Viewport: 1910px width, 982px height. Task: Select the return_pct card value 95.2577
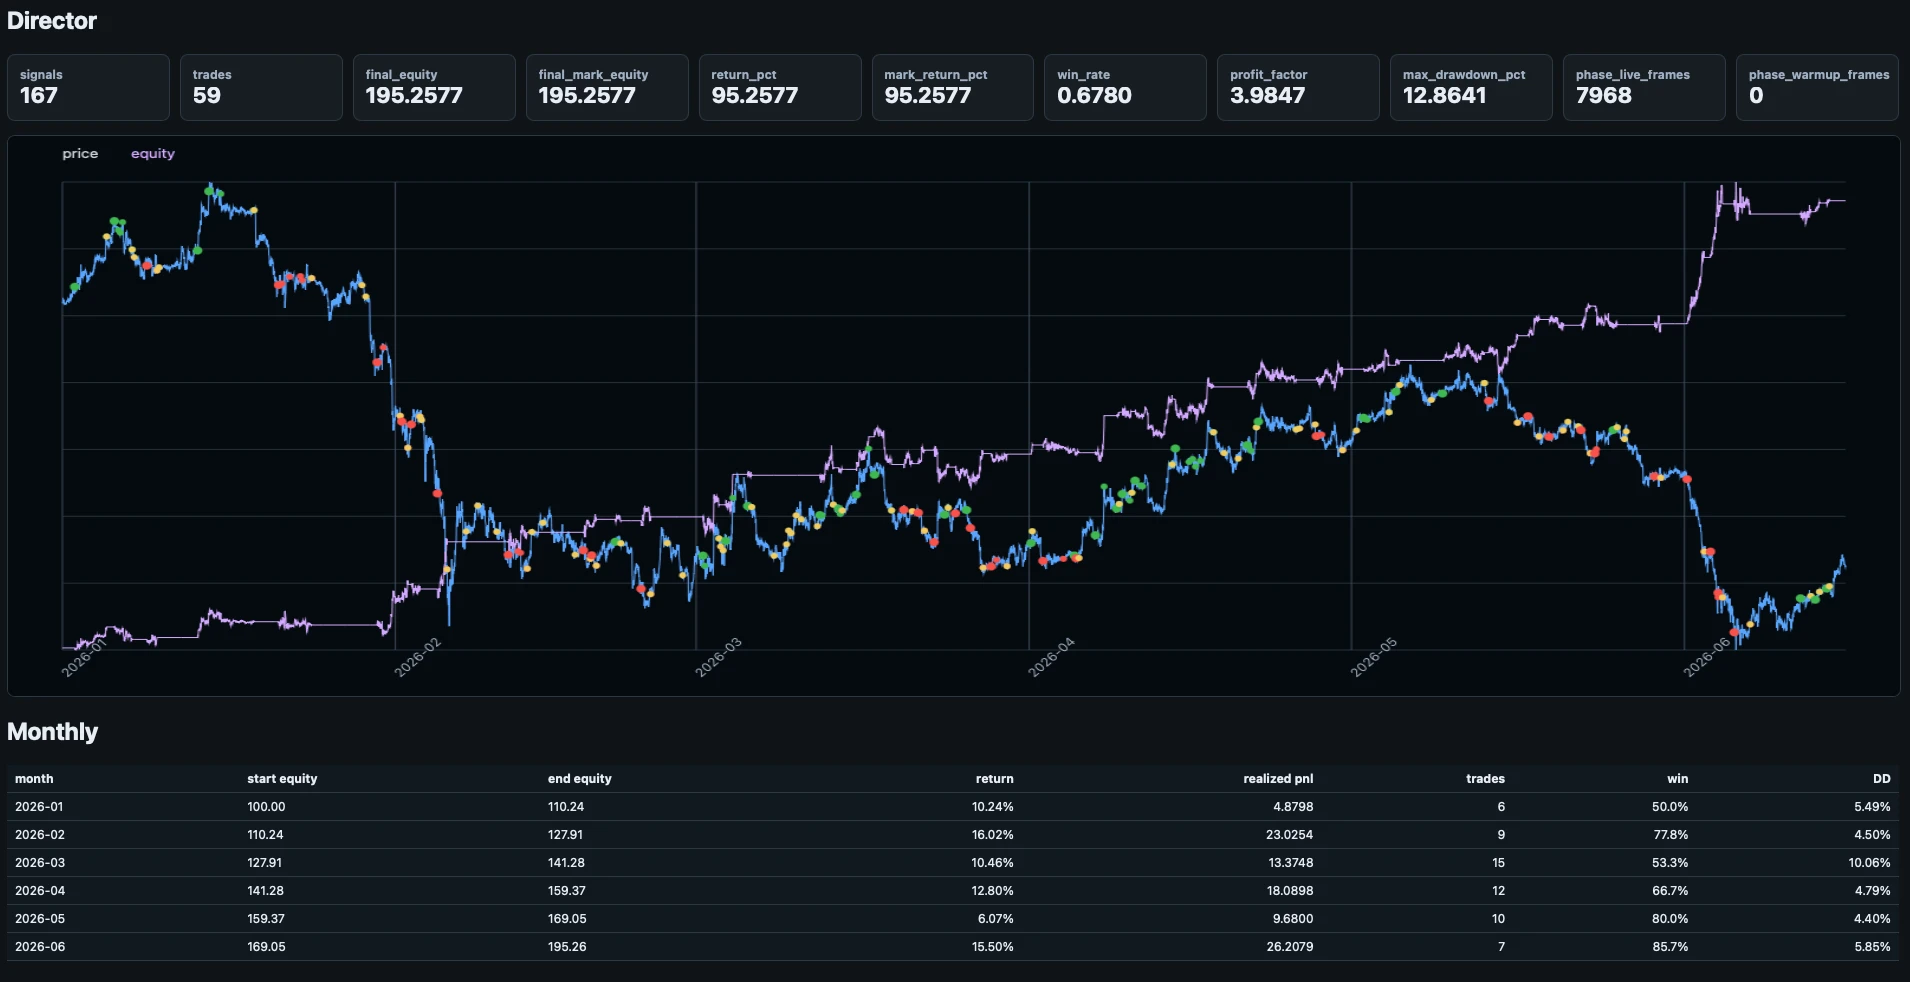[755, 96]
